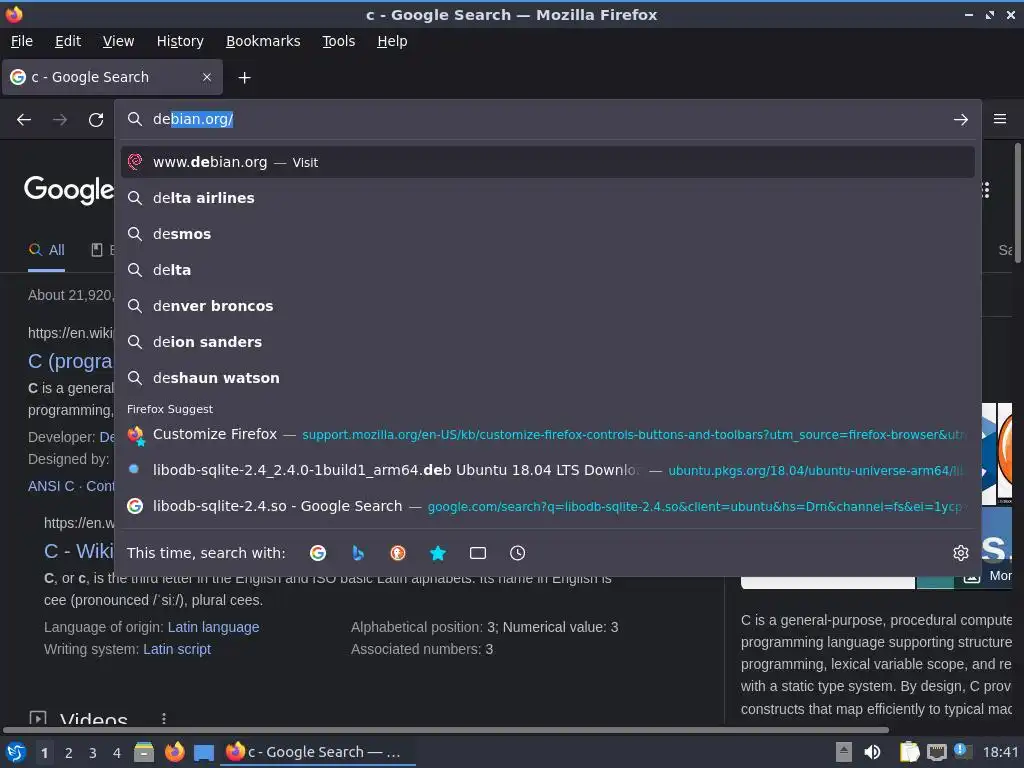This screenshot has height=768, width=1024.
Task: Show desktop via blue taskbar icon
Action: [x=204, y=753]
